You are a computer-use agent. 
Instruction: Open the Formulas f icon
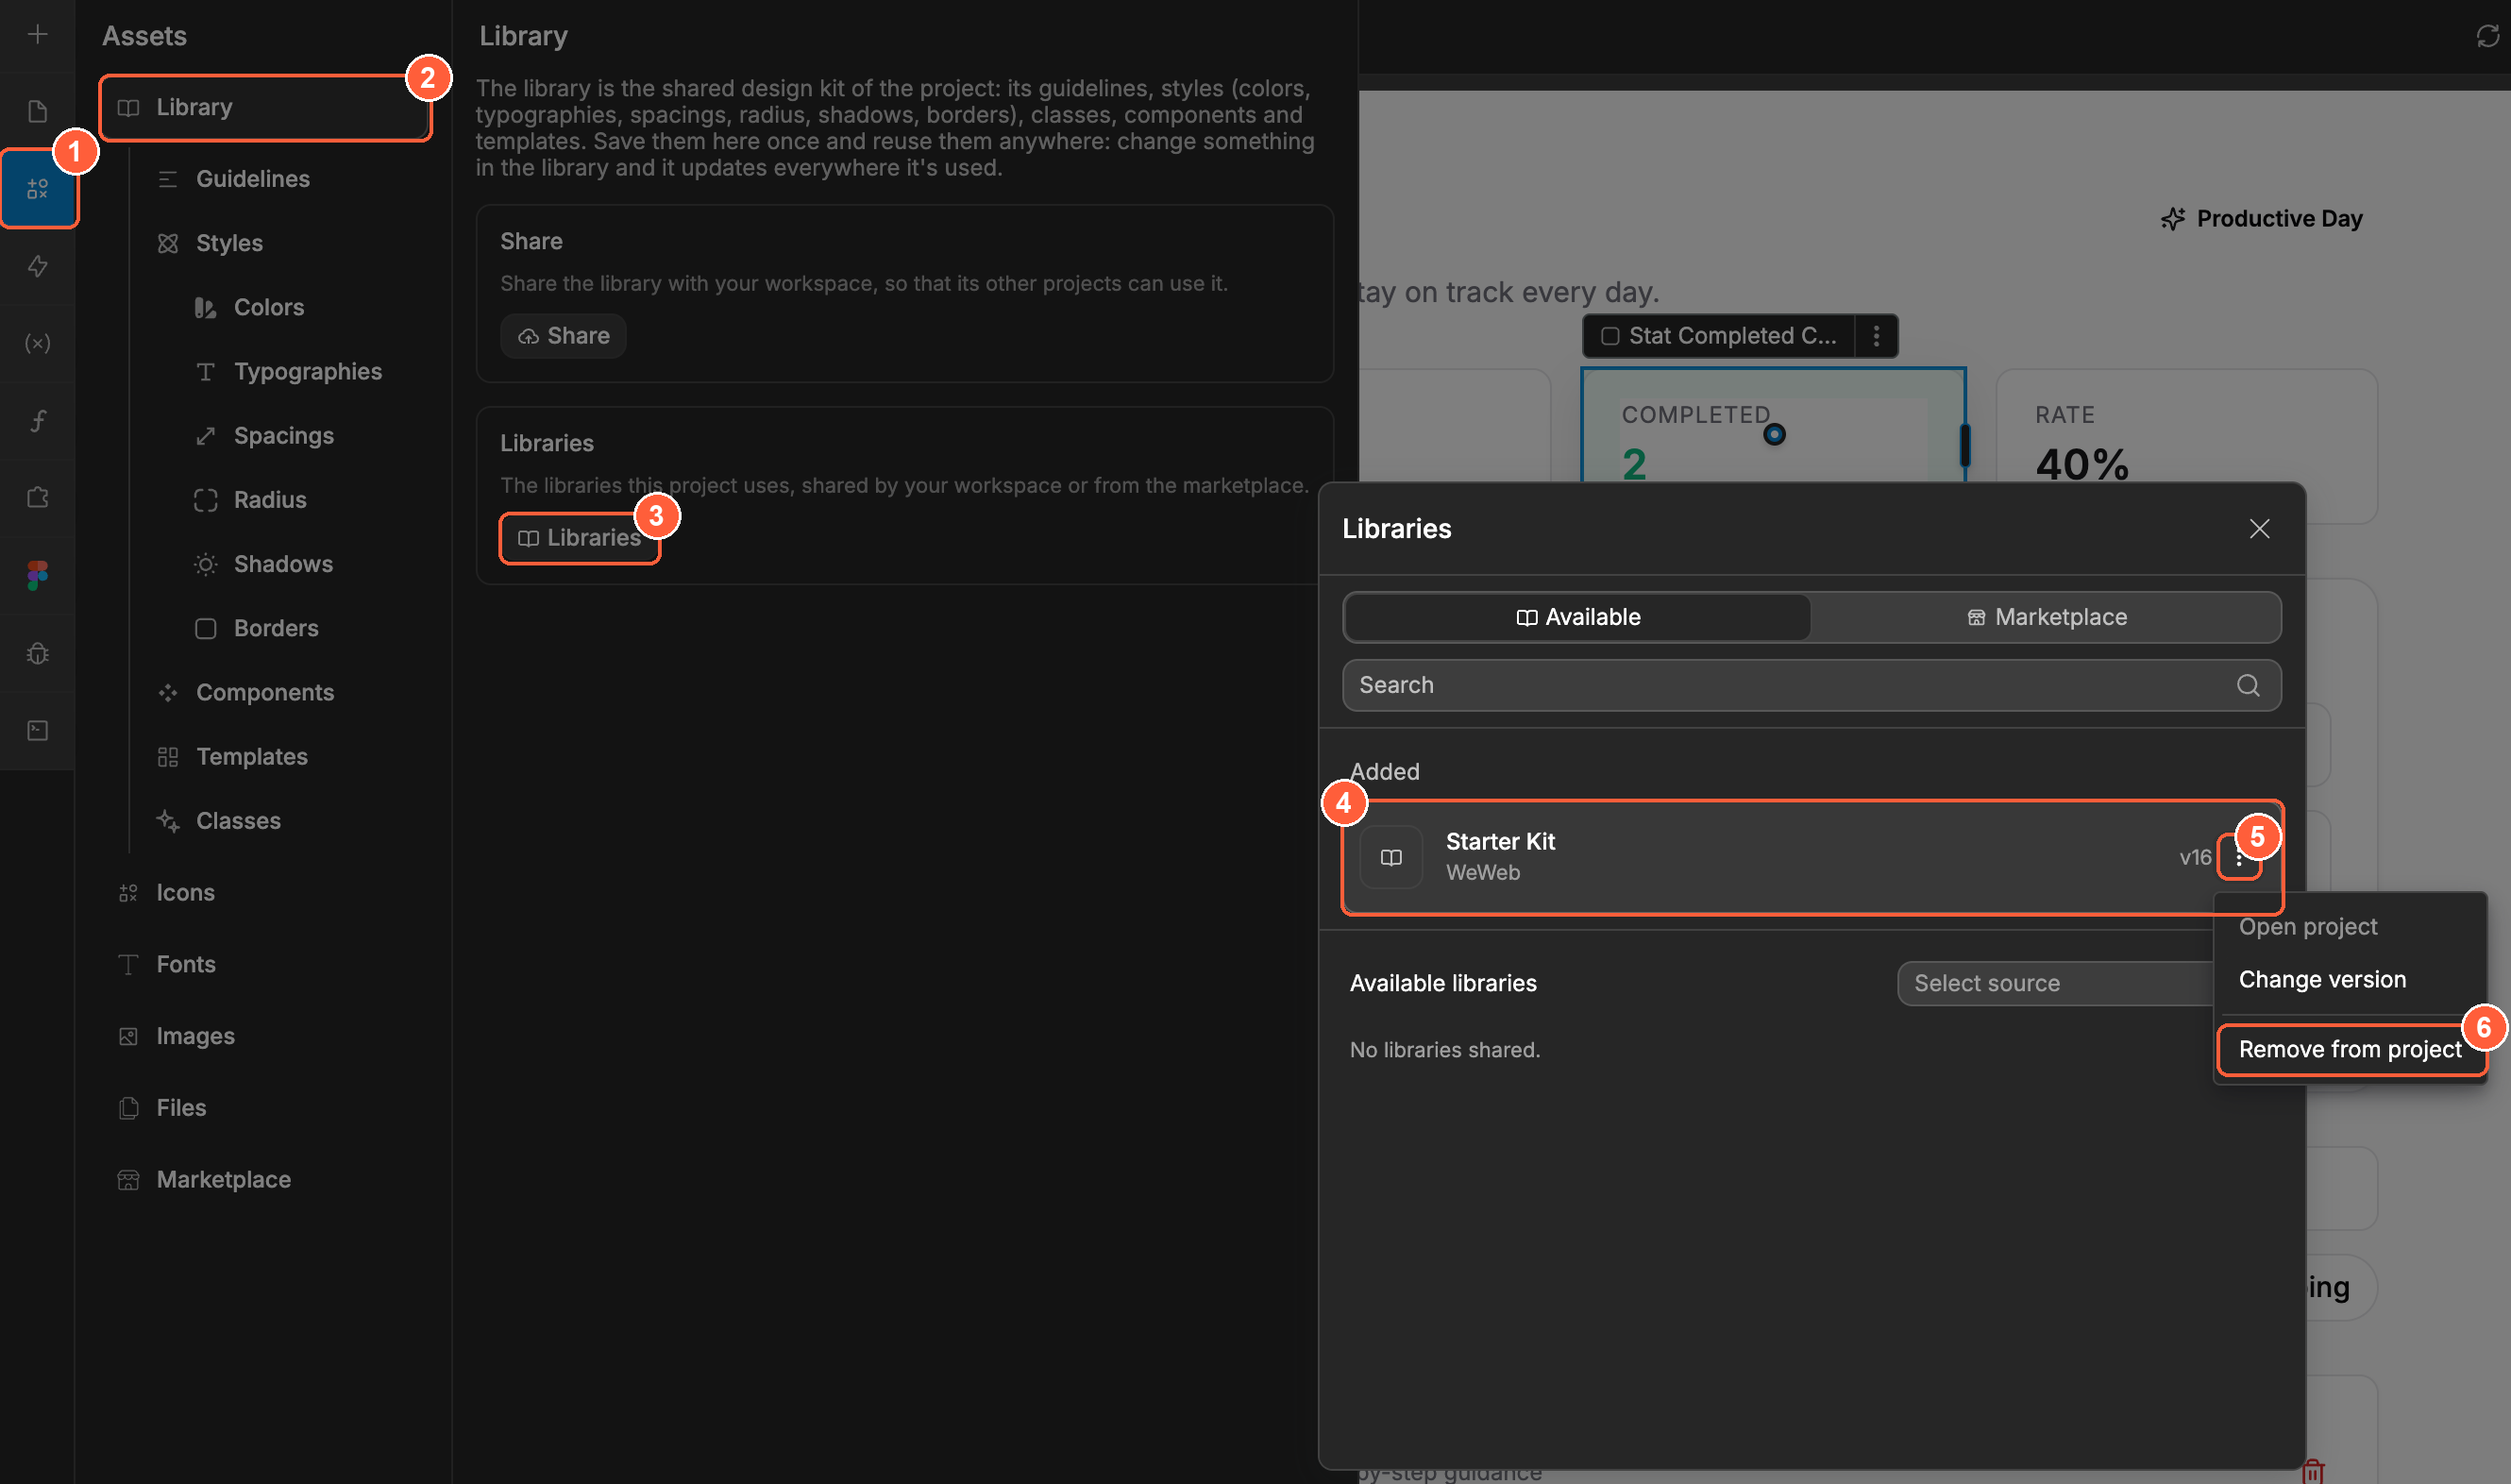[x=37, y=421]
